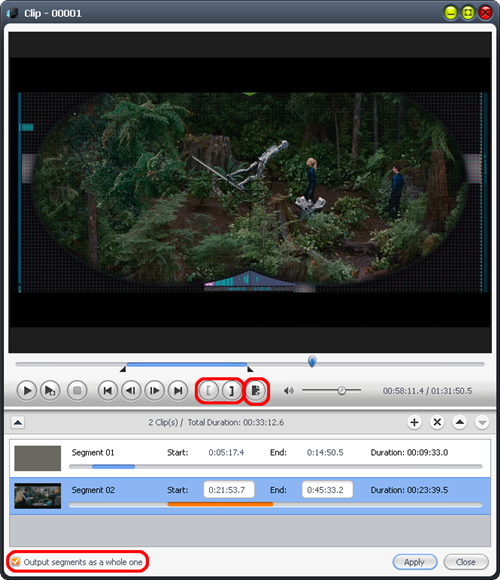
Task: Delete the selected clip with X icon
Action: coord(437,422)
